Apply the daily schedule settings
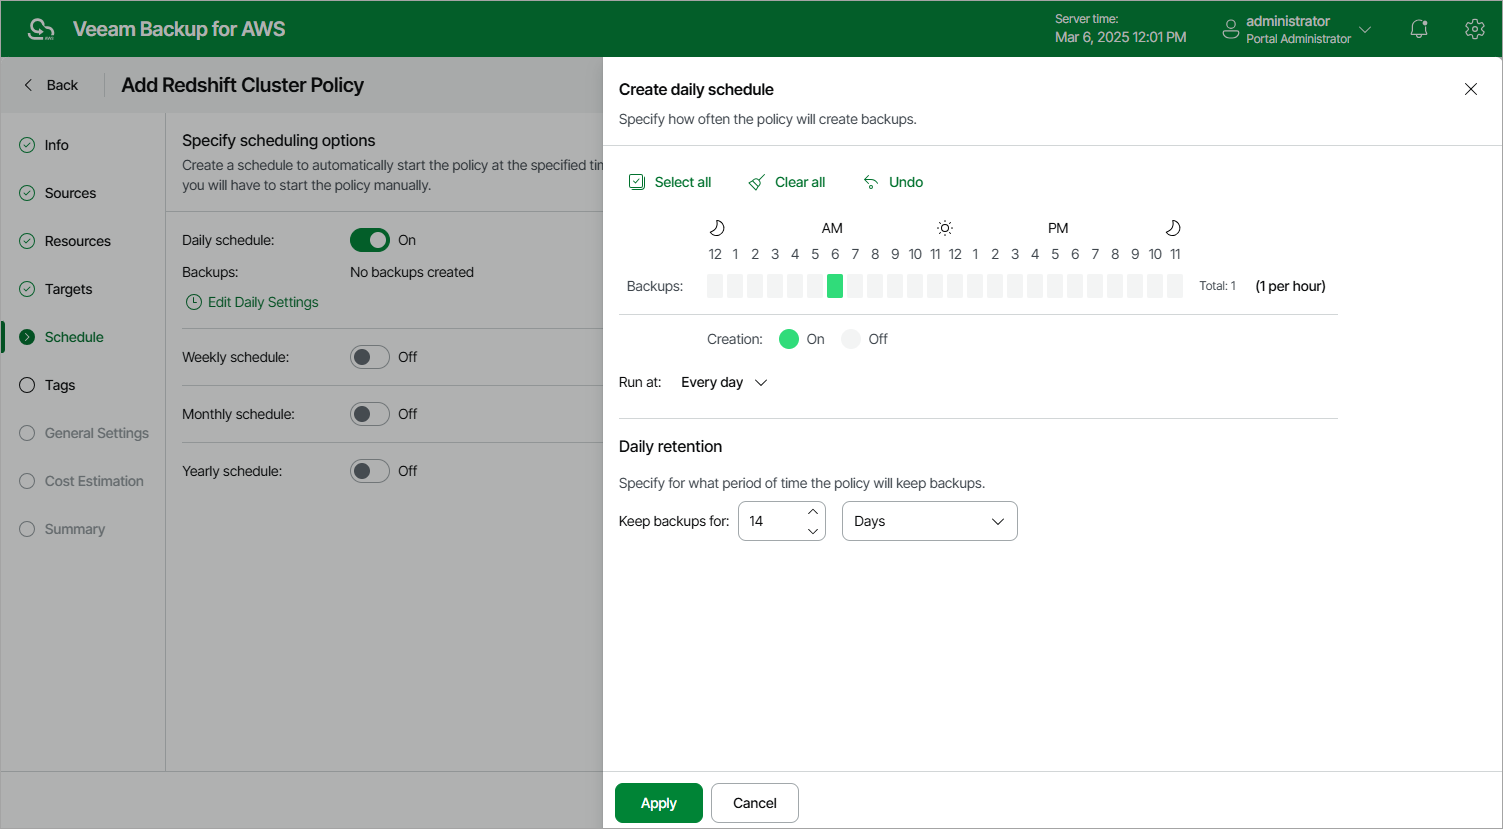This screenshot has height=829, width=1503. (658, 802)
